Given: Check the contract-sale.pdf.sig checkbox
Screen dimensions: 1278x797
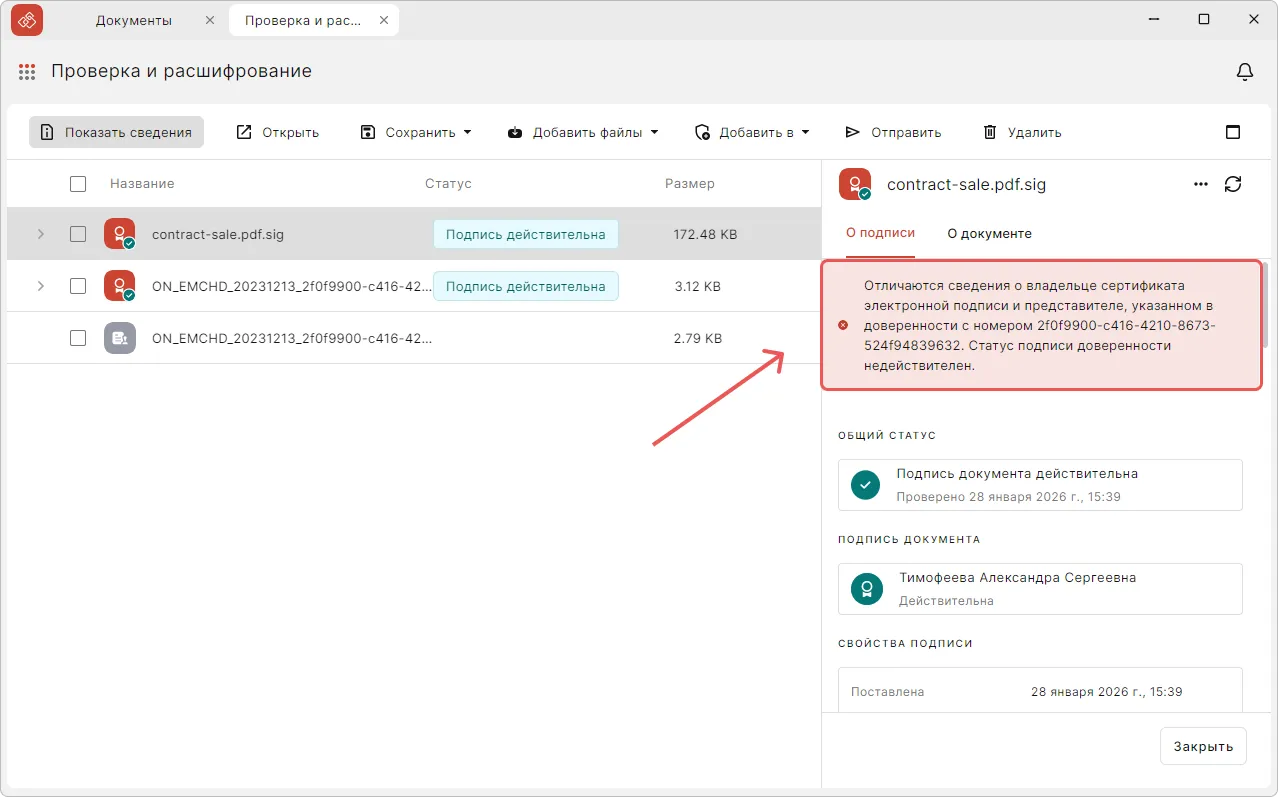Looking at the screenshot, I should point(78,234).
